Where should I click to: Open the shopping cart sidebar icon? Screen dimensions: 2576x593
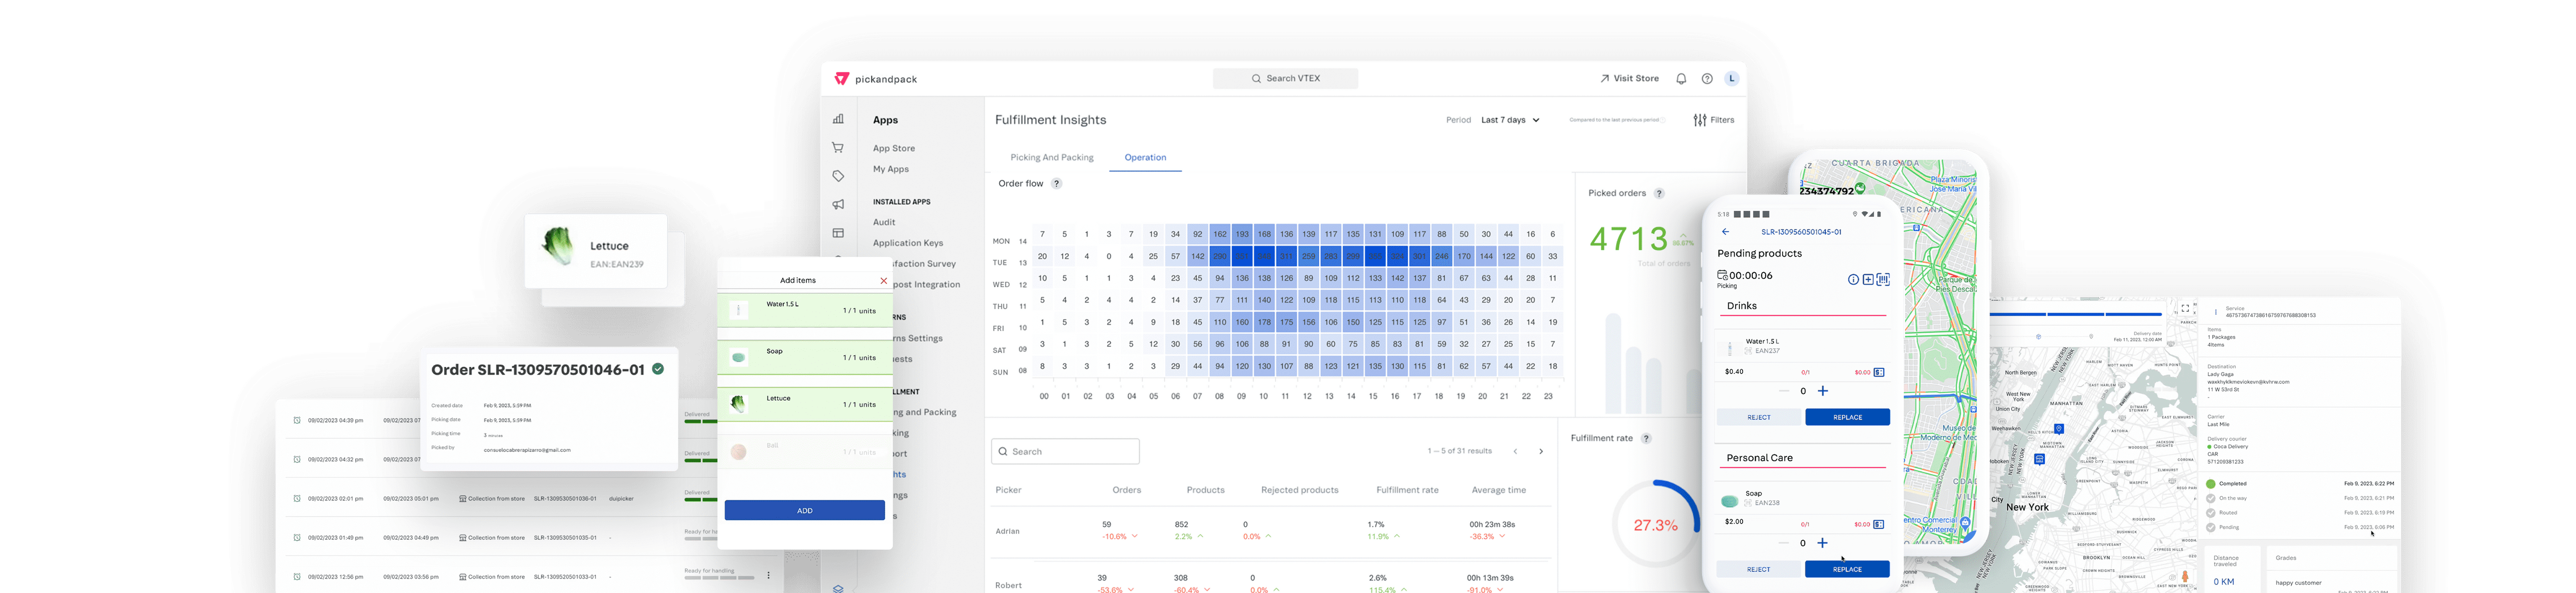[838, 148]
